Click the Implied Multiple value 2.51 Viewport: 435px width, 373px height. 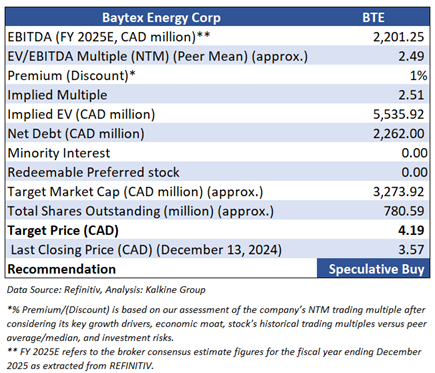411,95
